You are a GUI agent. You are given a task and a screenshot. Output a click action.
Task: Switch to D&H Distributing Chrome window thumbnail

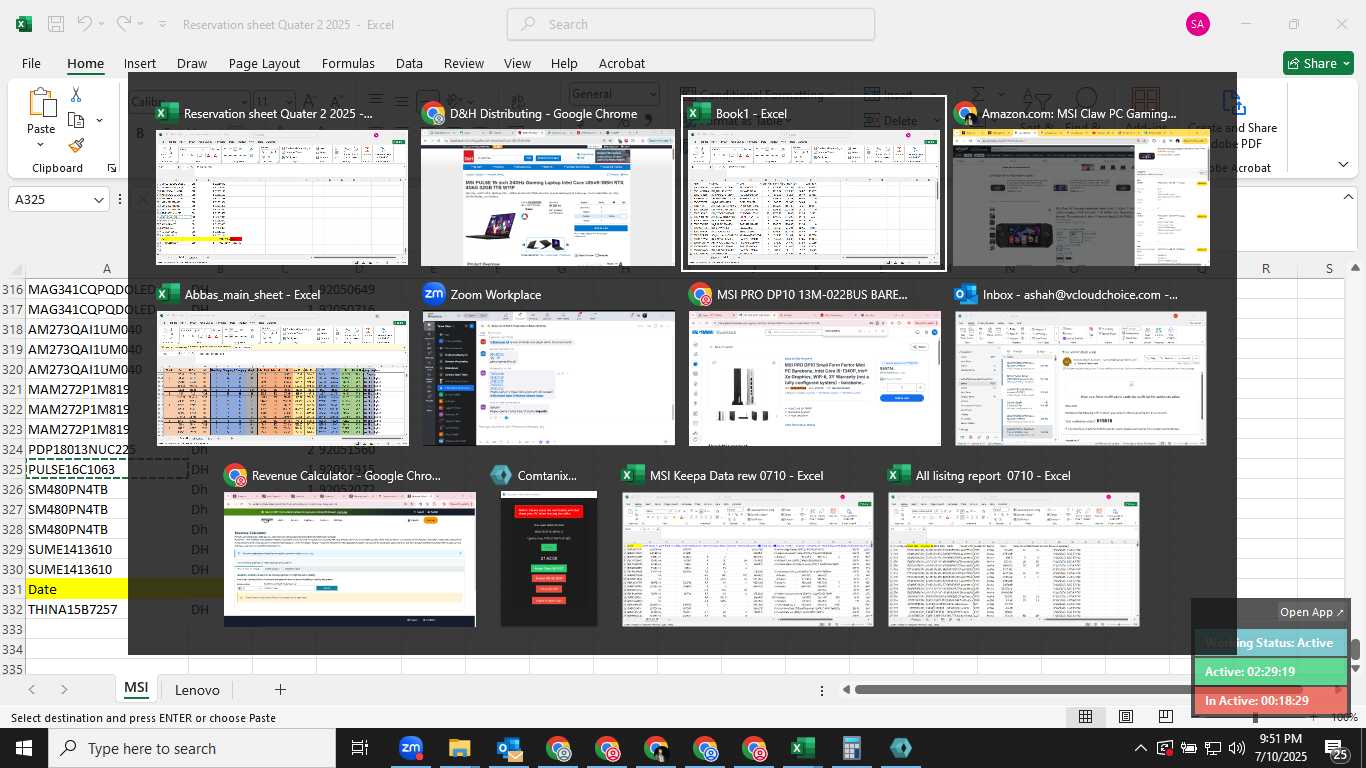[x=548, y=184]
